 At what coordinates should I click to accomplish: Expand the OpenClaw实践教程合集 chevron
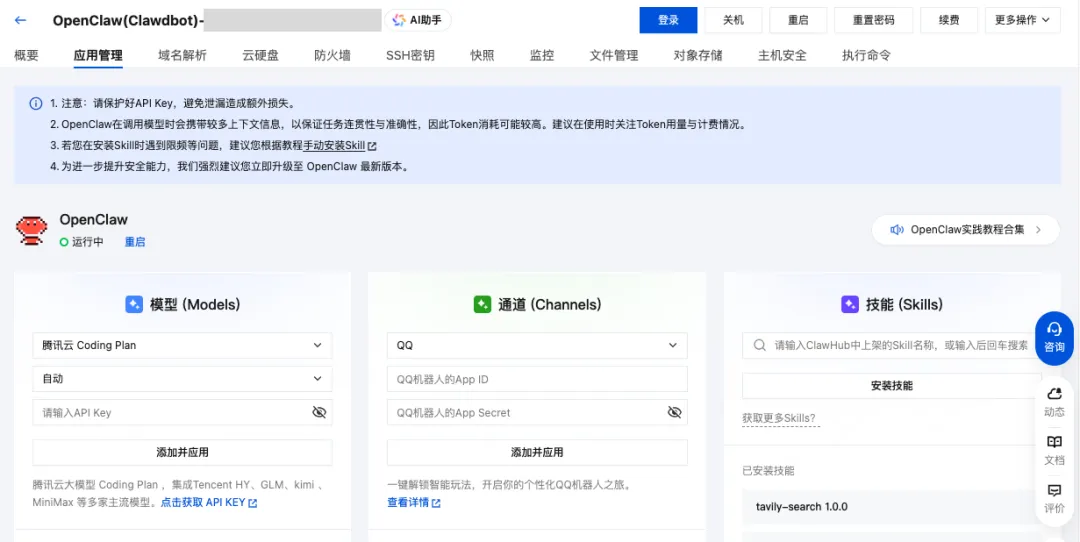tap(1038, 229)
